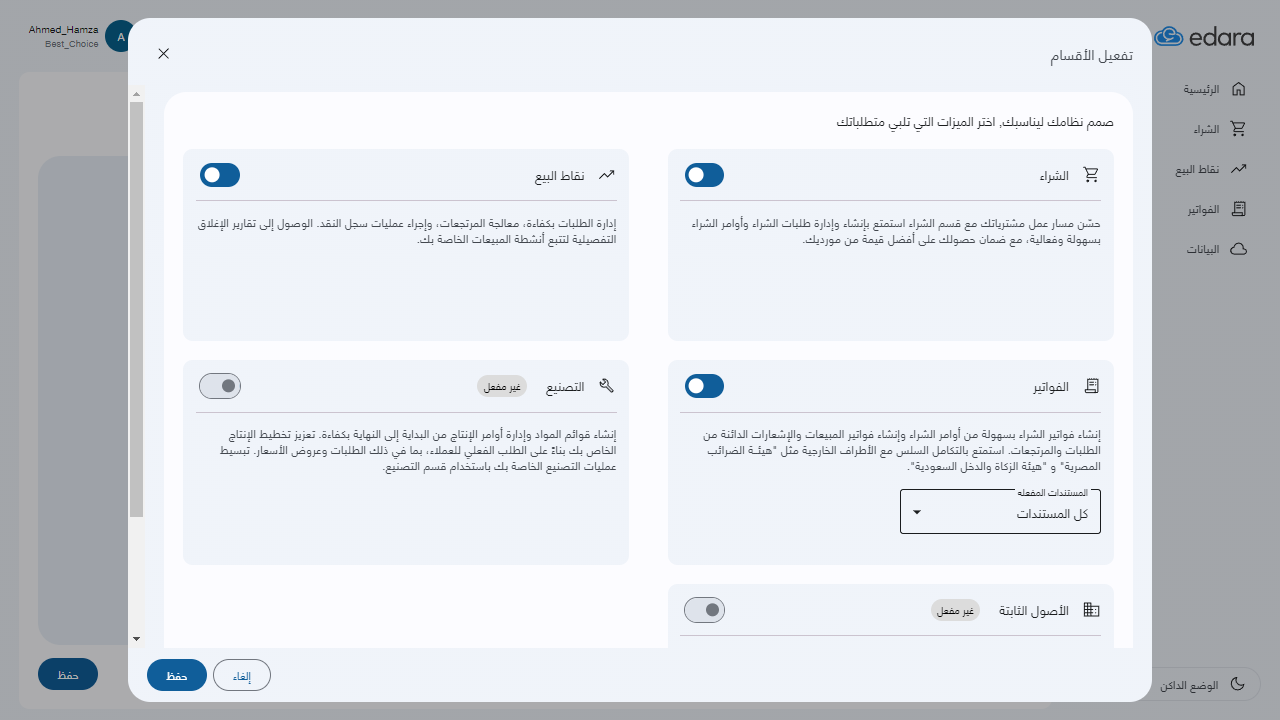
Task: Open the user avatar A
Action: [120, 36]
